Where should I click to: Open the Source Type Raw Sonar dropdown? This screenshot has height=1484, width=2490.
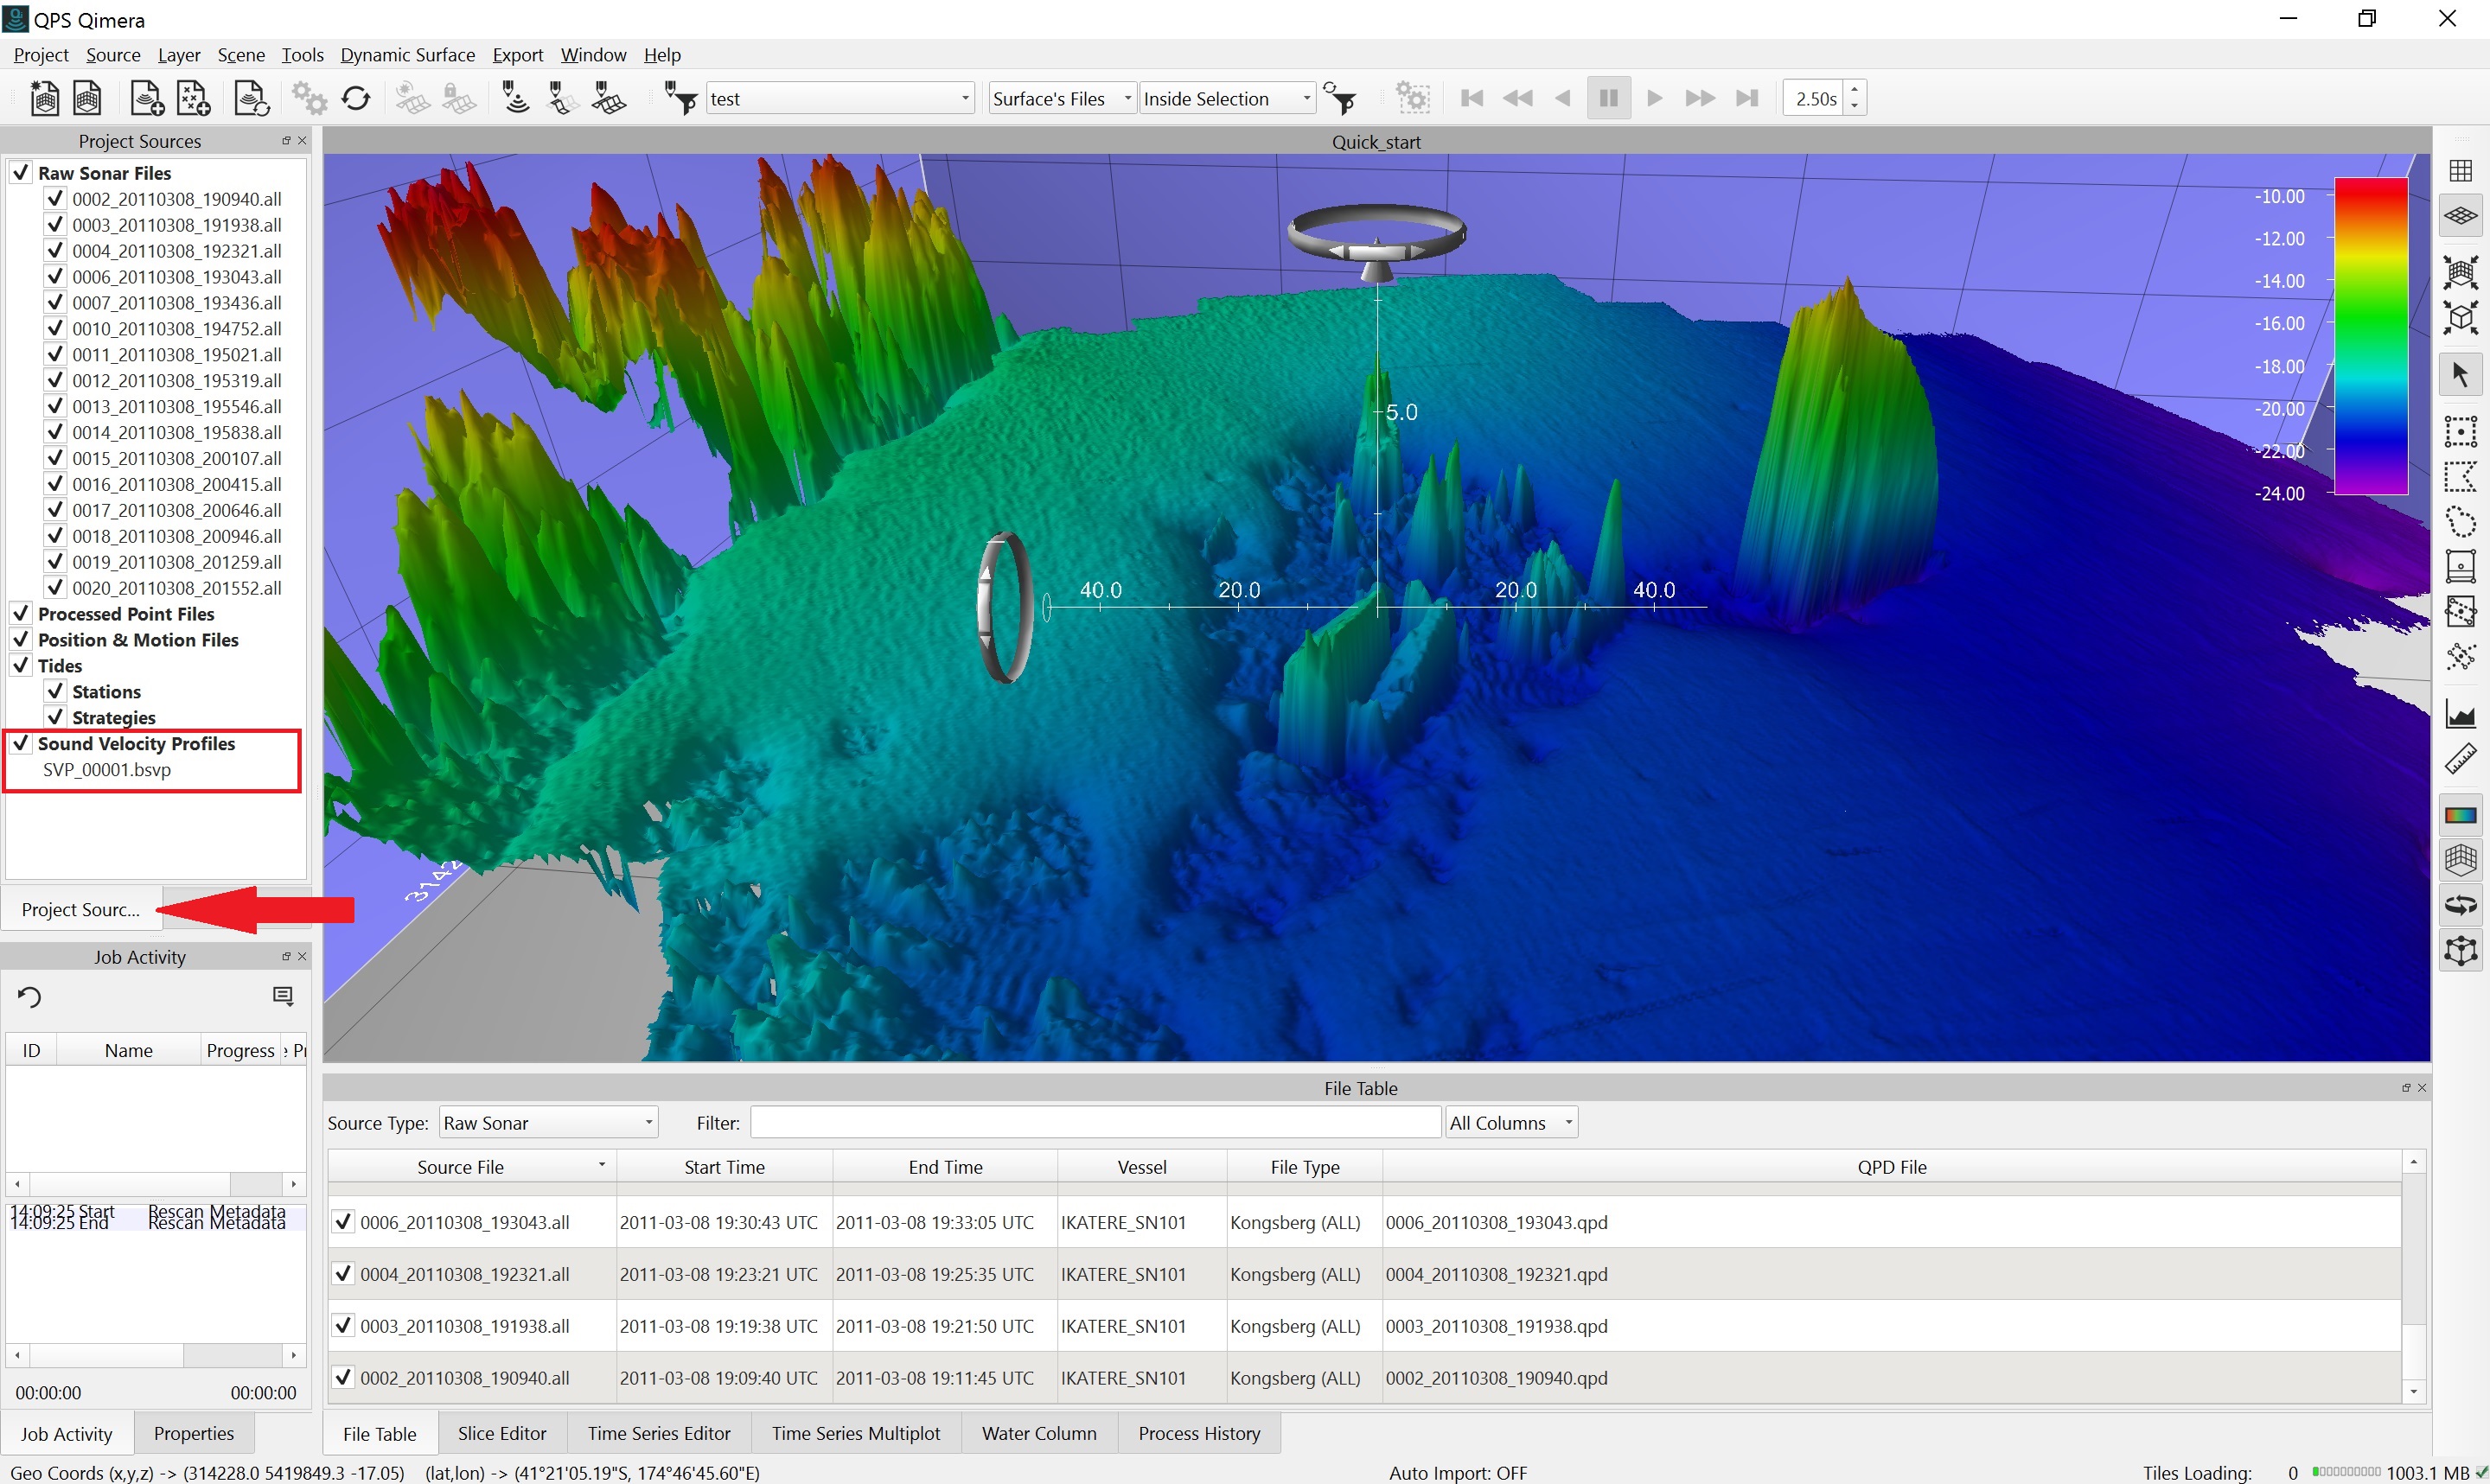tap(548, 1123)
